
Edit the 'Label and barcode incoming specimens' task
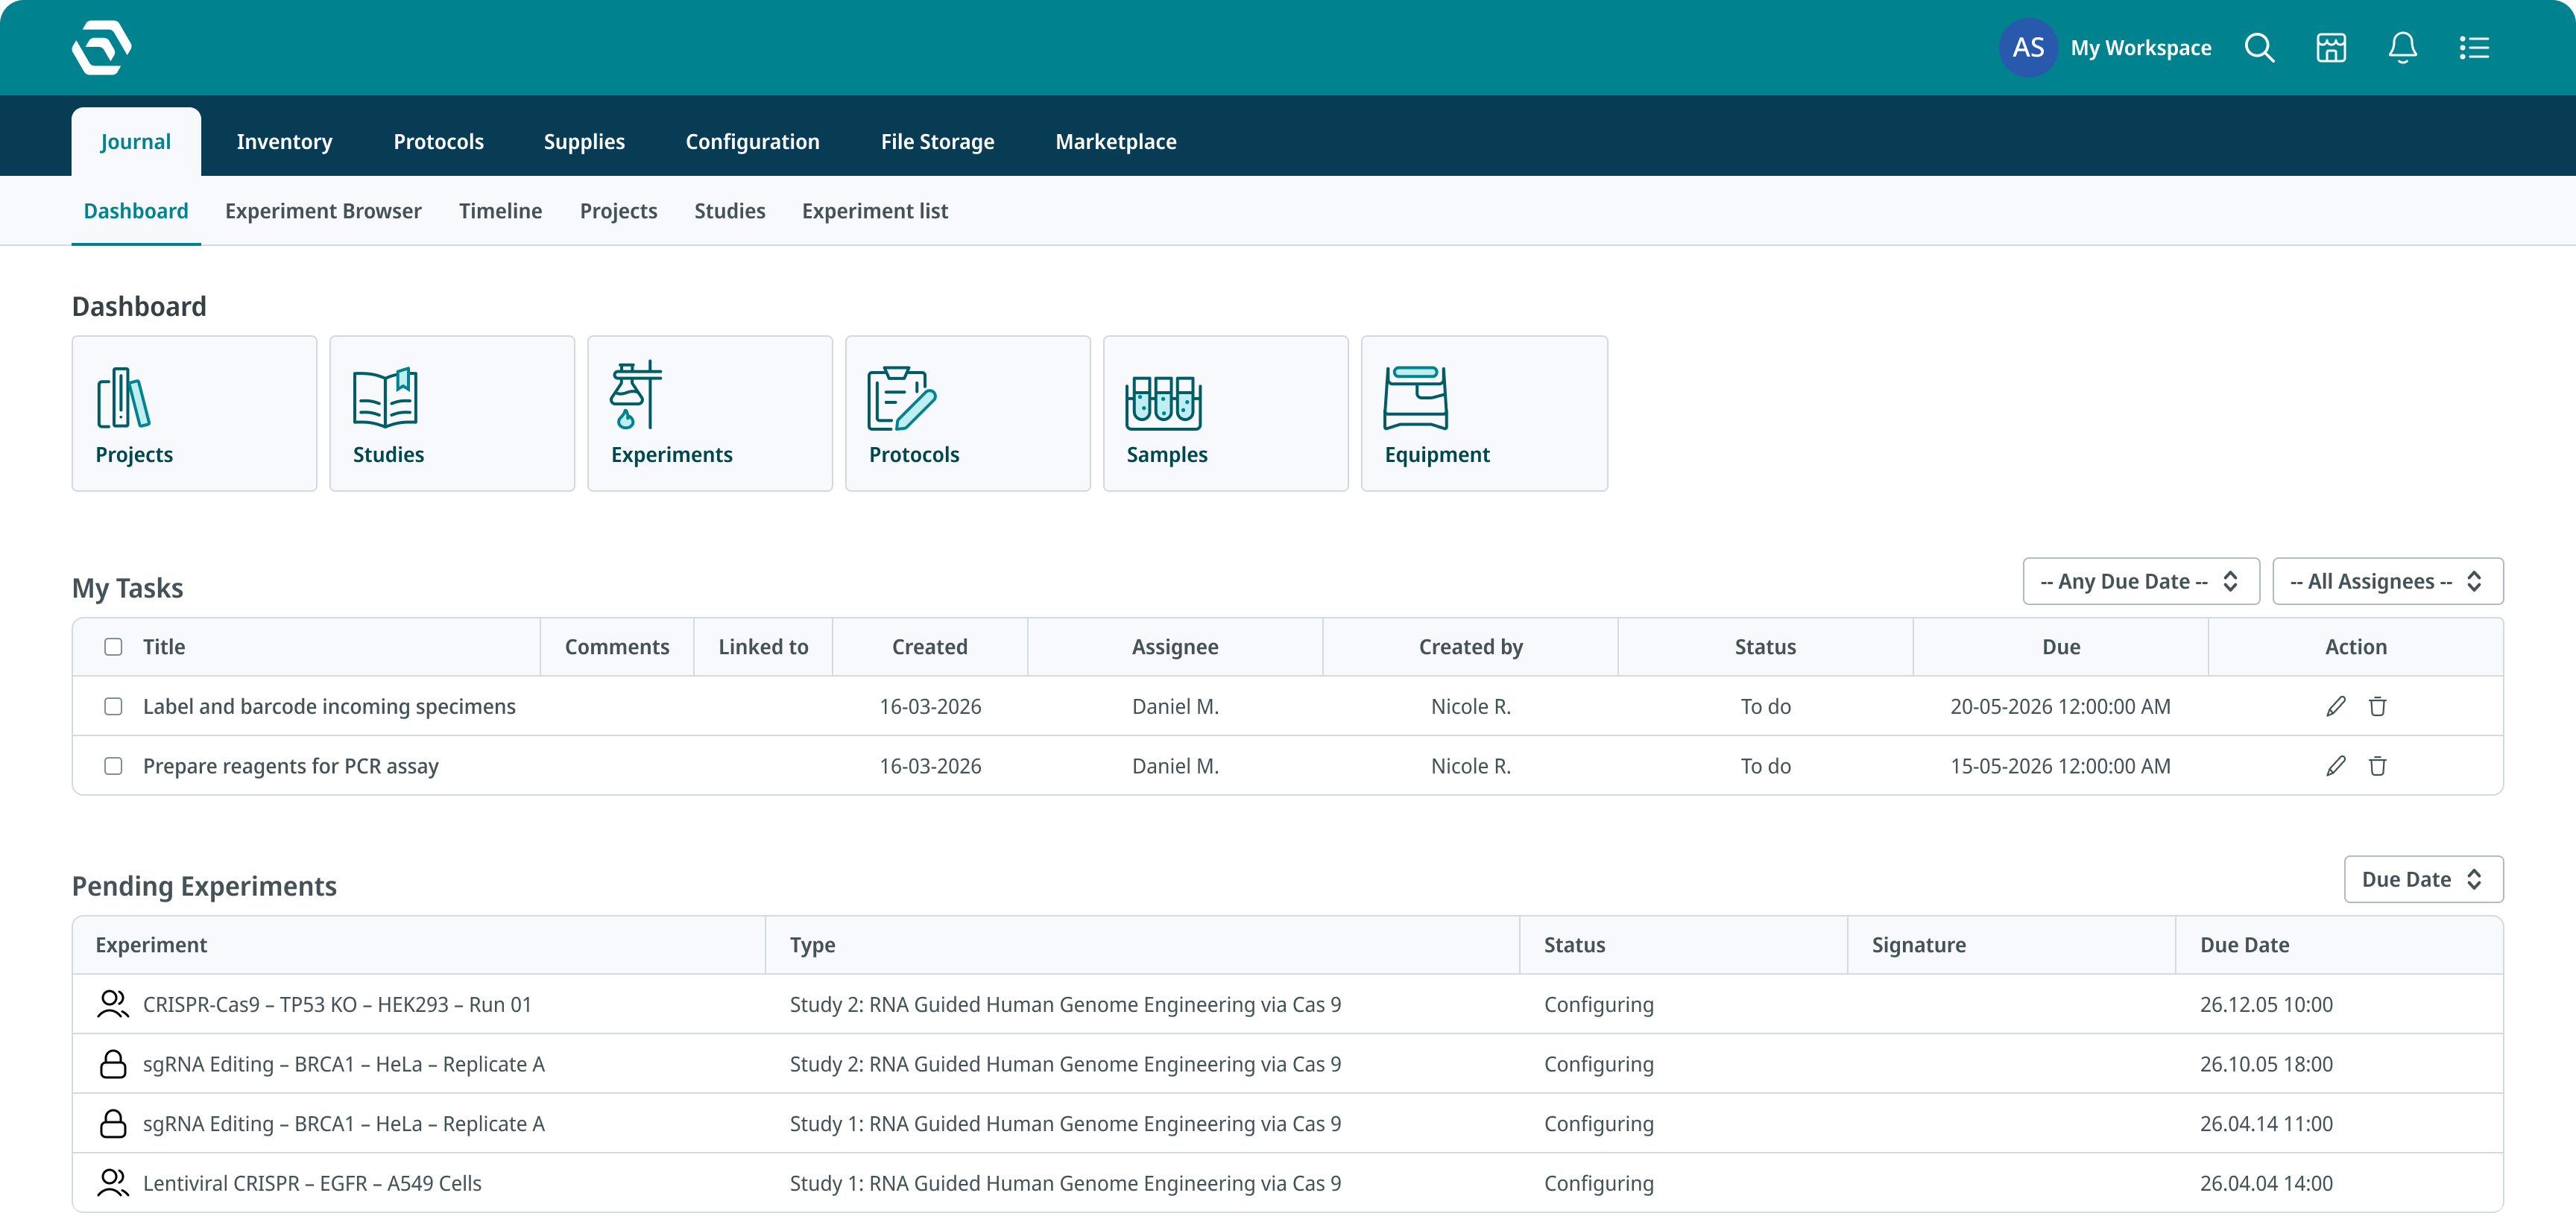coord(2336,707)
